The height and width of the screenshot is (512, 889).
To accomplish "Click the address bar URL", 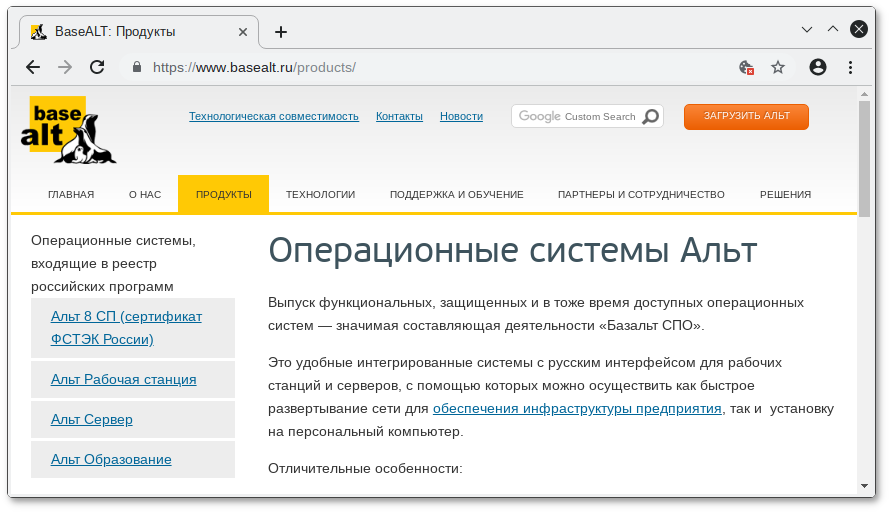I will point(255,67).
